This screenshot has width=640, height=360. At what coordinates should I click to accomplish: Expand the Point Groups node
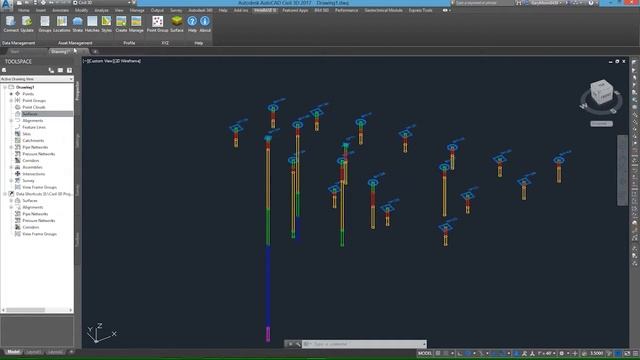point(11,100)
